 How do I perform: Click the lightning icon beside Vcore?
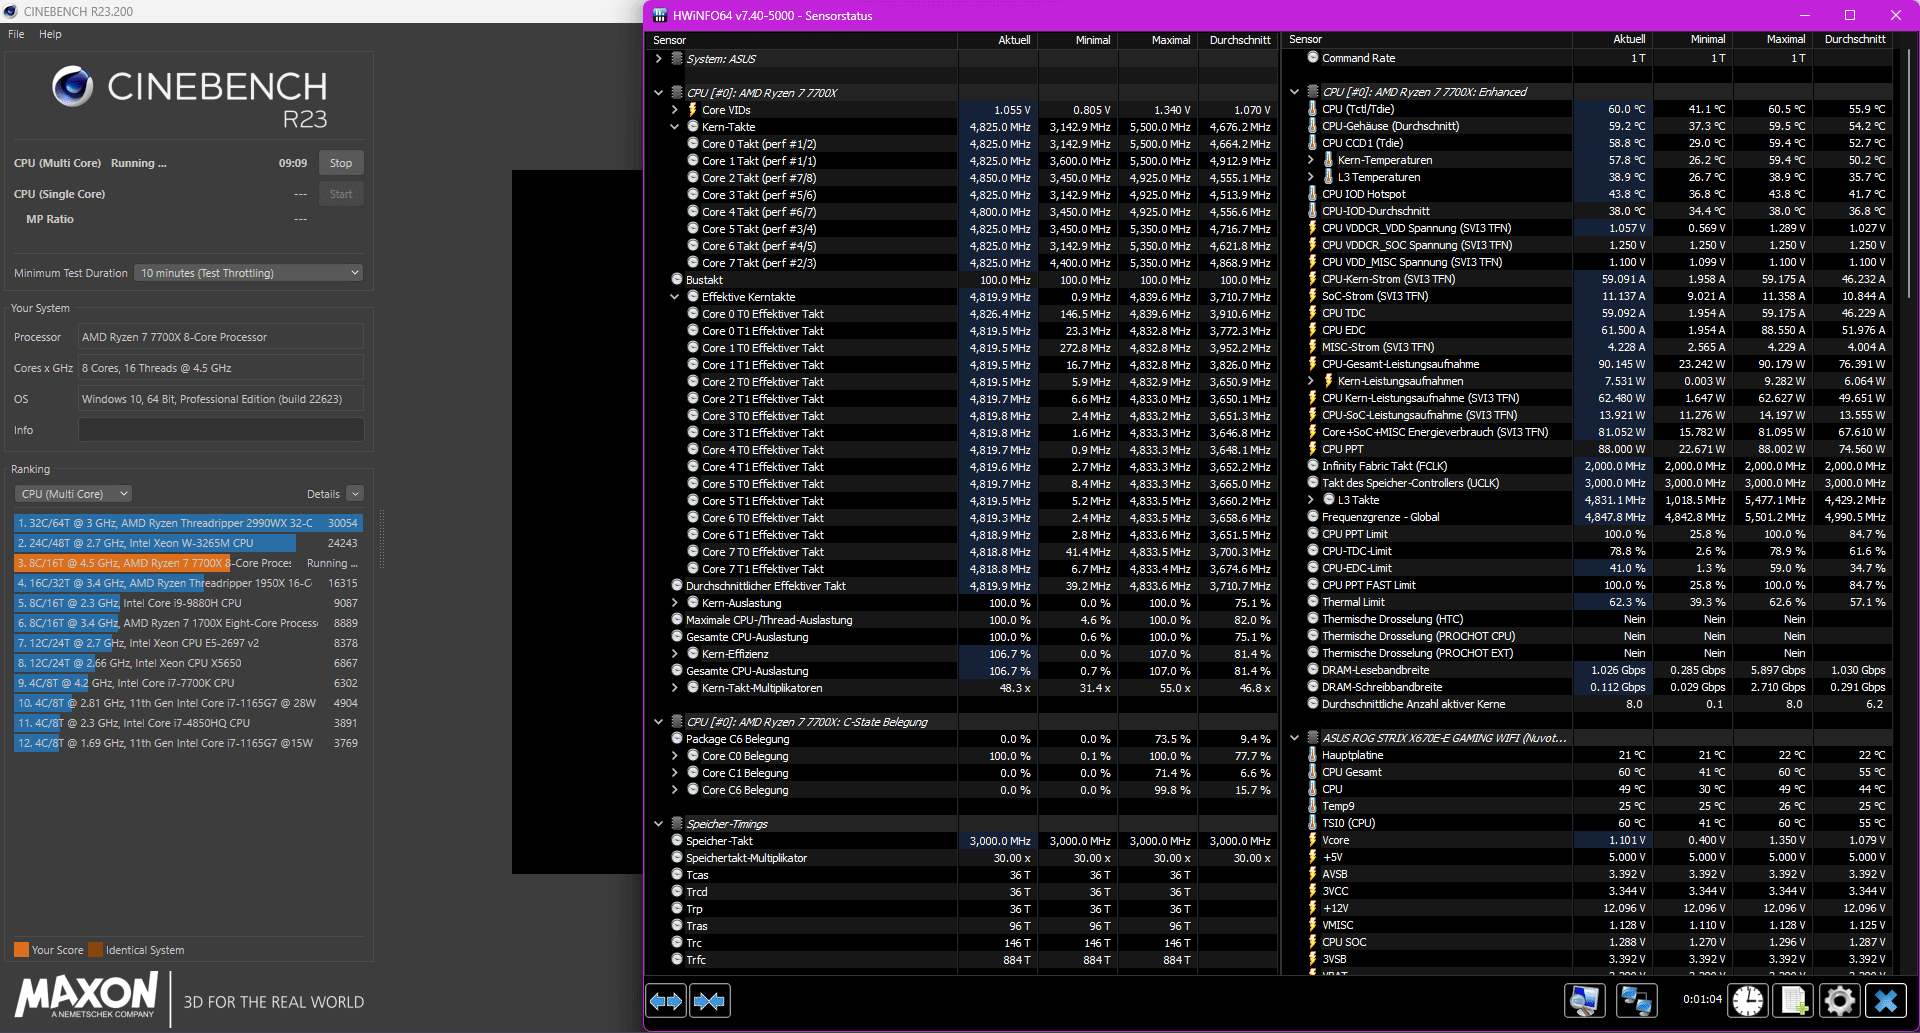1312,840
